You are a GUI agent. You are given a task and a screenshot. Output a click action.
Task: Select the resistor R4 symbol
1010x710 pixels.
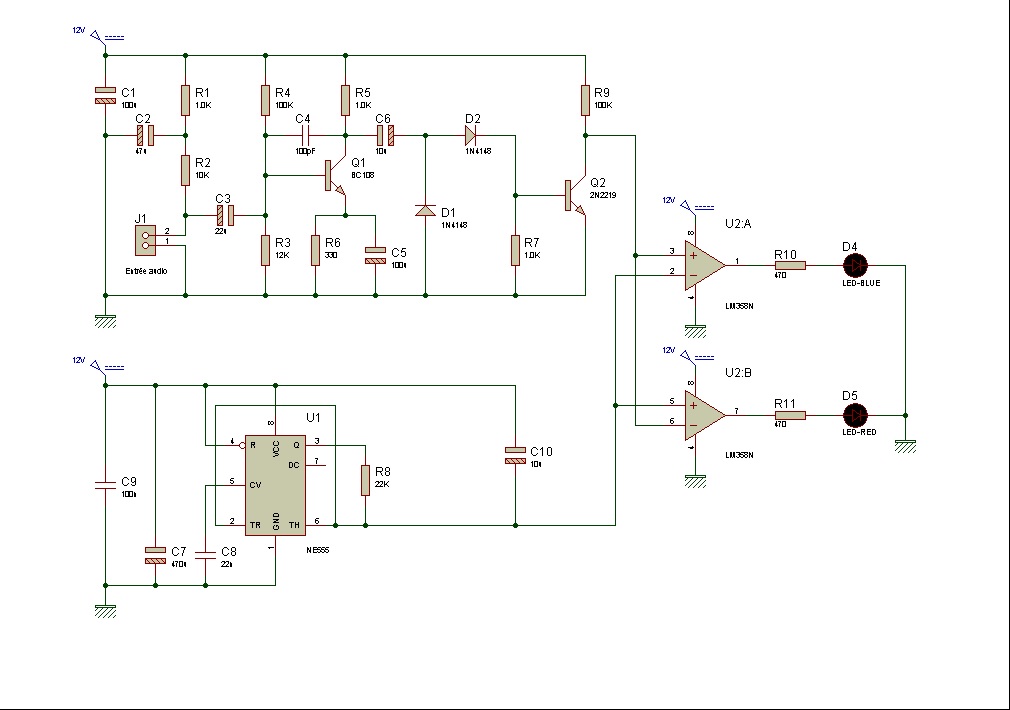265,101
